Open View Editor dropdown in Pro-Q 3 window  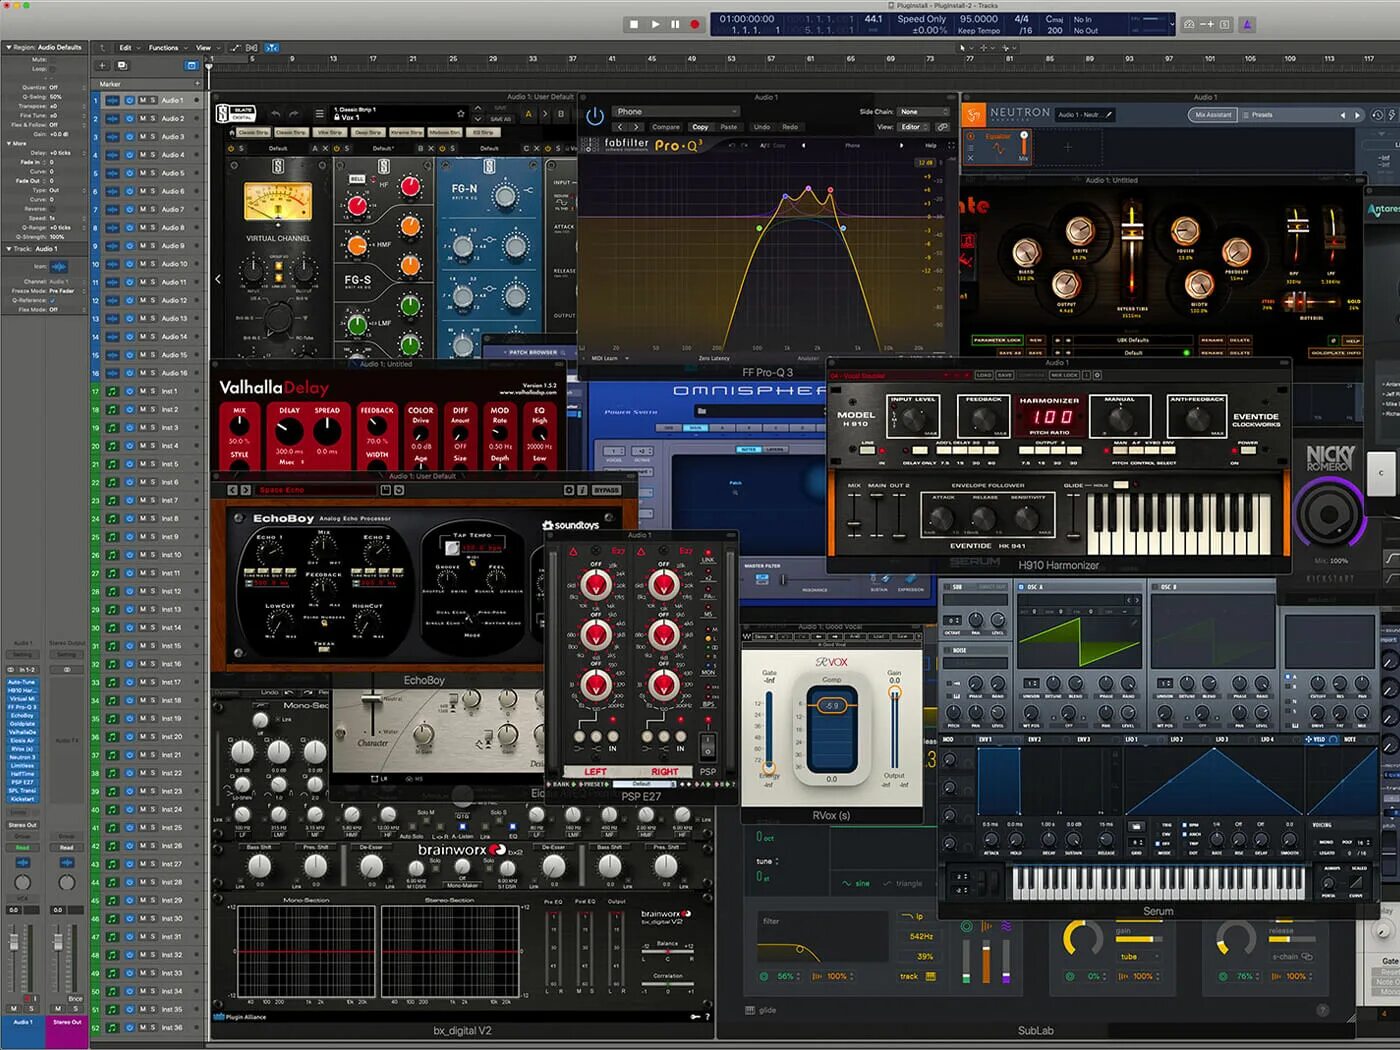(913, 127)
